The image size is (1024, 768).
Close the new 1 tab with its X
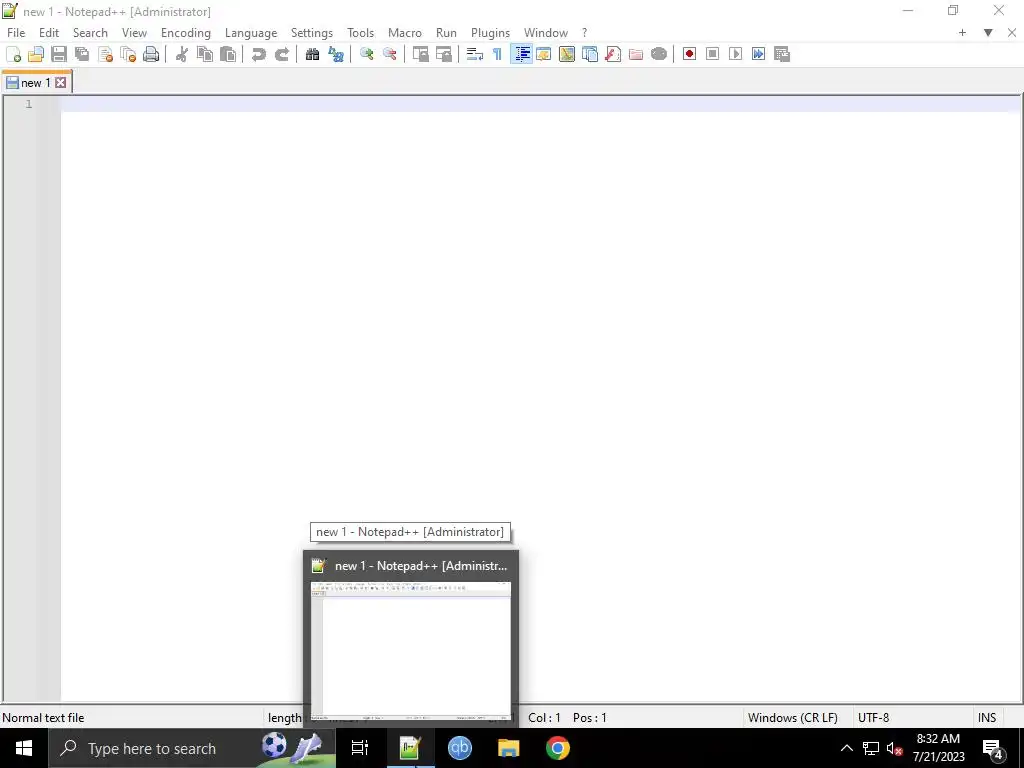[61, 83]
